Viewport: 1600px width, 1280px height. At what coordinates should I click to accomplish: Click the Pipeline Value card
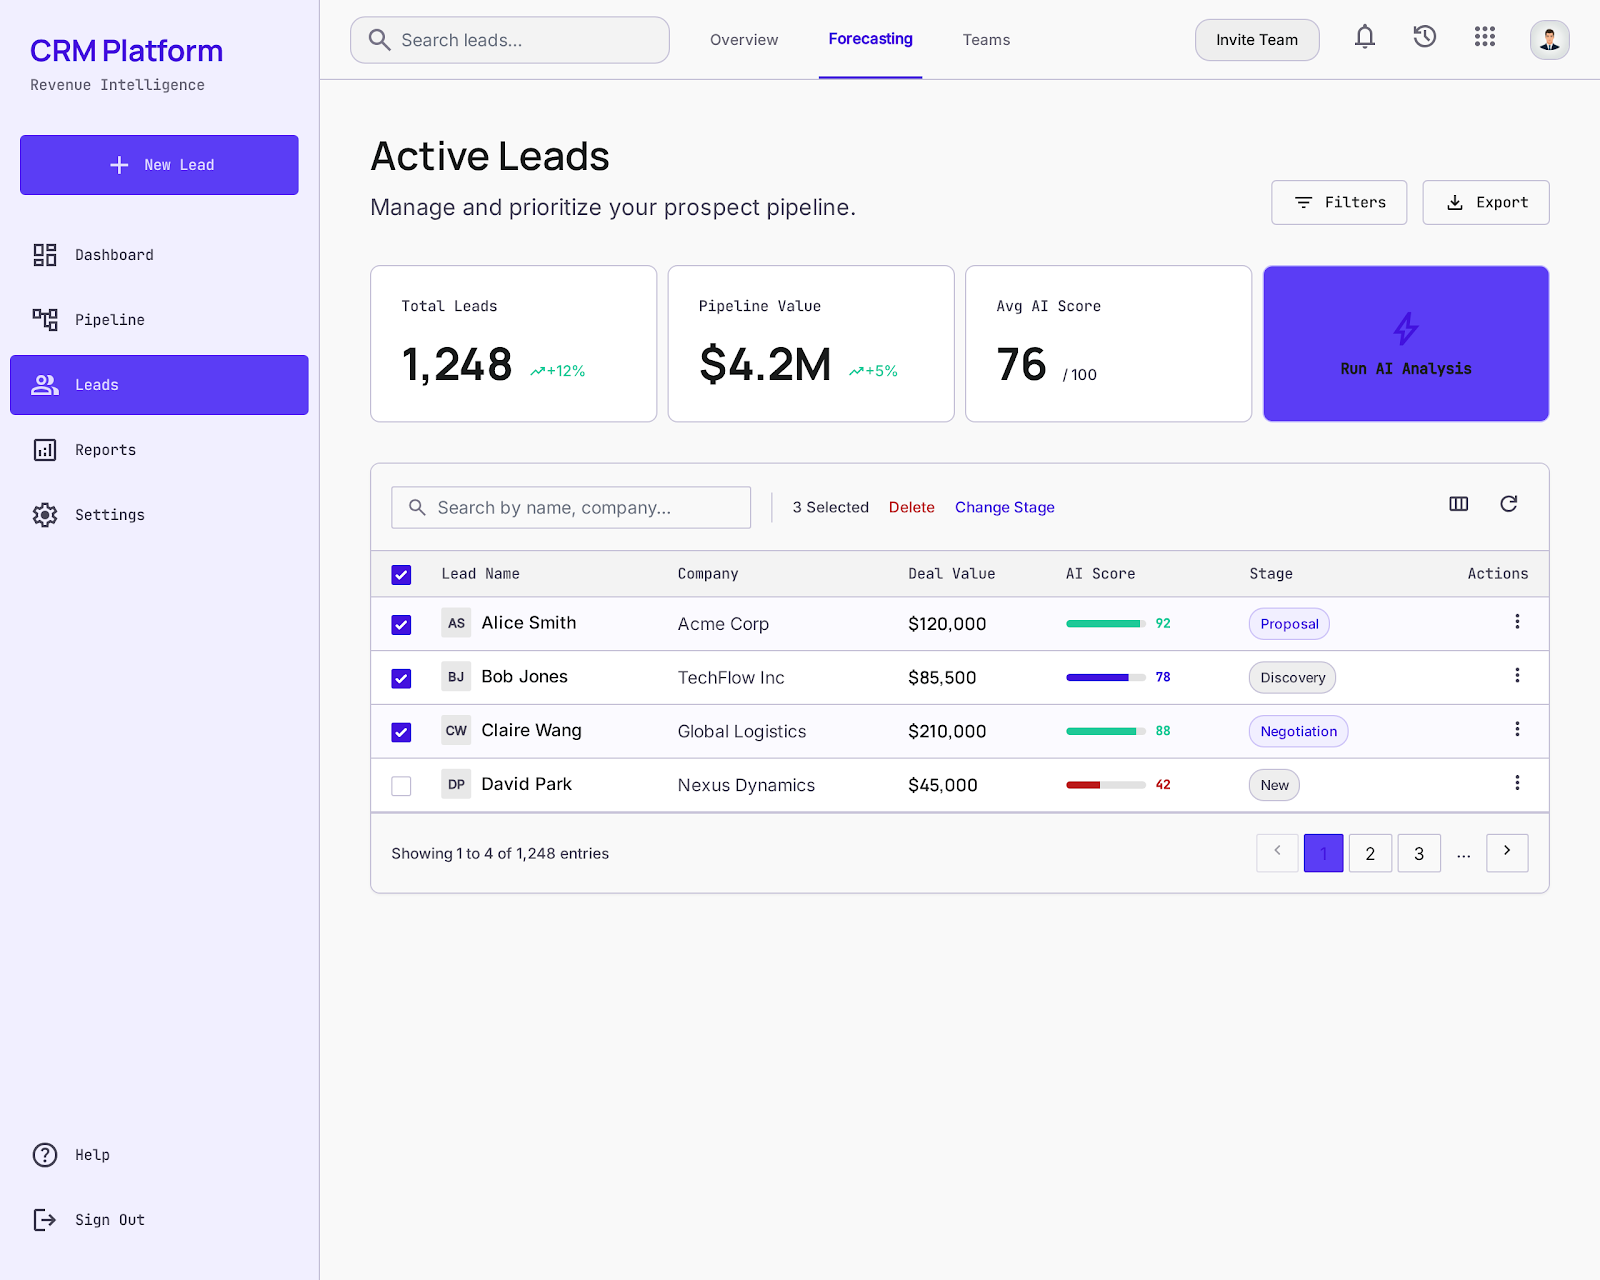coord(811,344)
